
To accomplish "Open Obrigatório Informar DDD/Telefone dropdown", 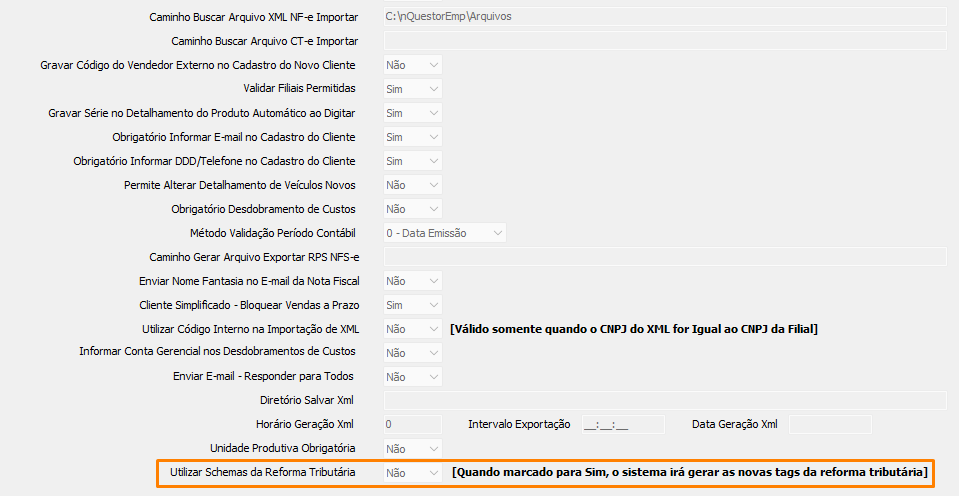I will 413,161.
